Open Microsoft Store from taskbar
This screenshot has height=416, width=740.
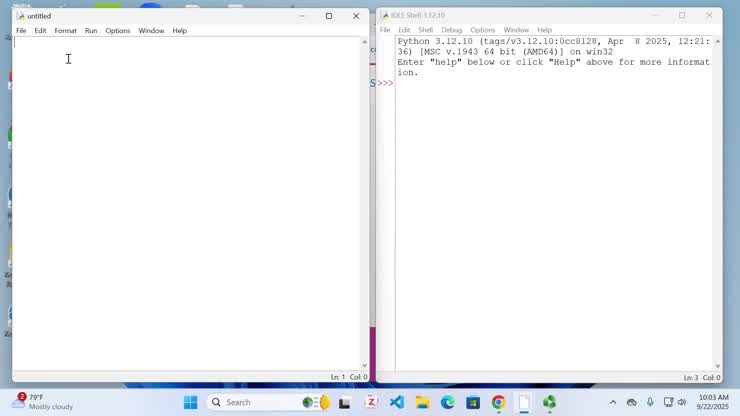coord(473,402)
